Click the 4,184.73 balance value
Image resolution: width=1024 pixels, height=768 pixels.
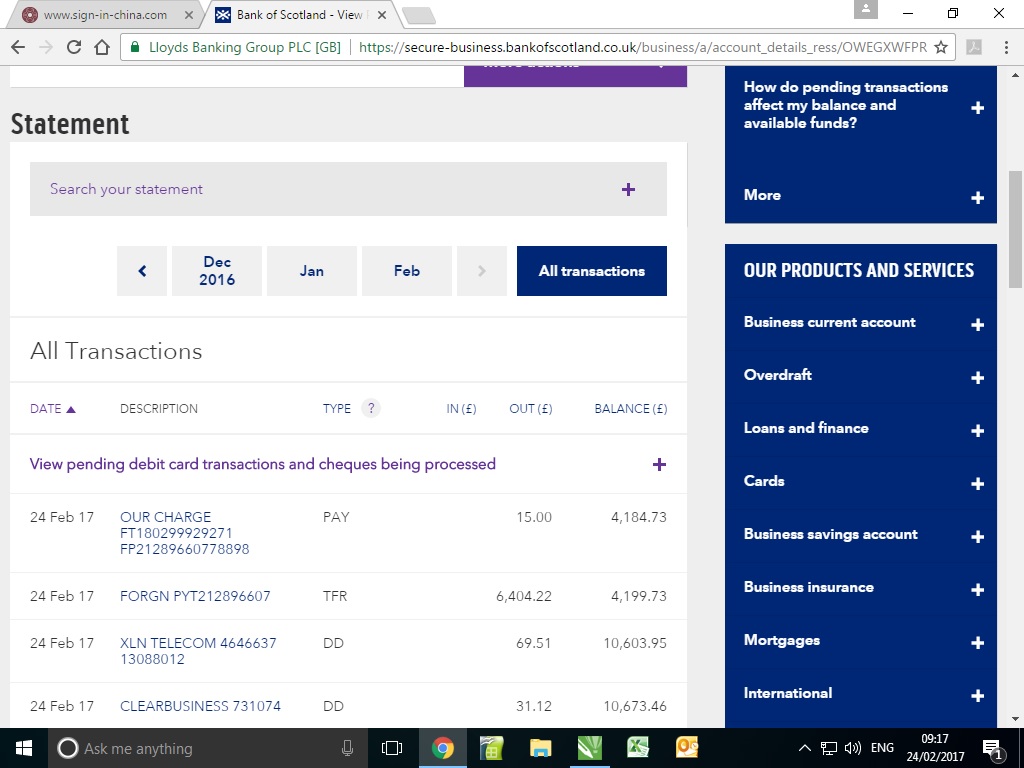coord(639,517)
